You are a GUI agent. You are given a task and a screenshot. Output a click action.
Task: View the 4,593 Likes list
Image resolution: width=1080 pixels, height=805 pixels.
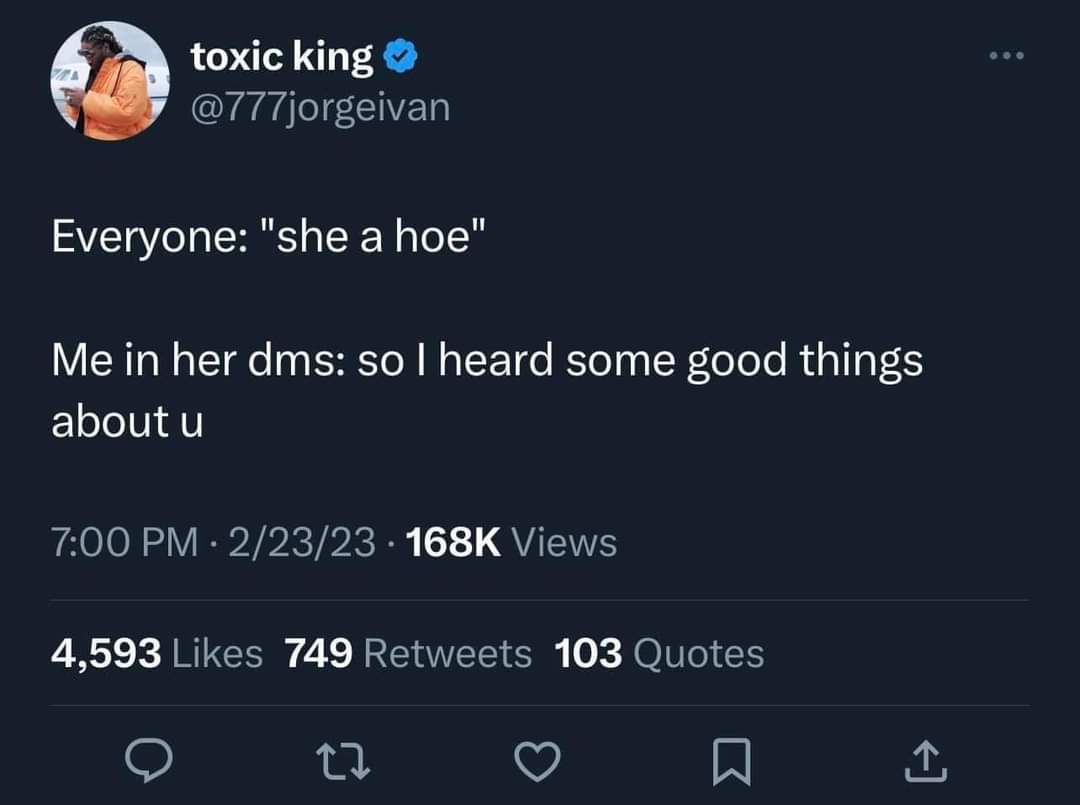[157, 653]
